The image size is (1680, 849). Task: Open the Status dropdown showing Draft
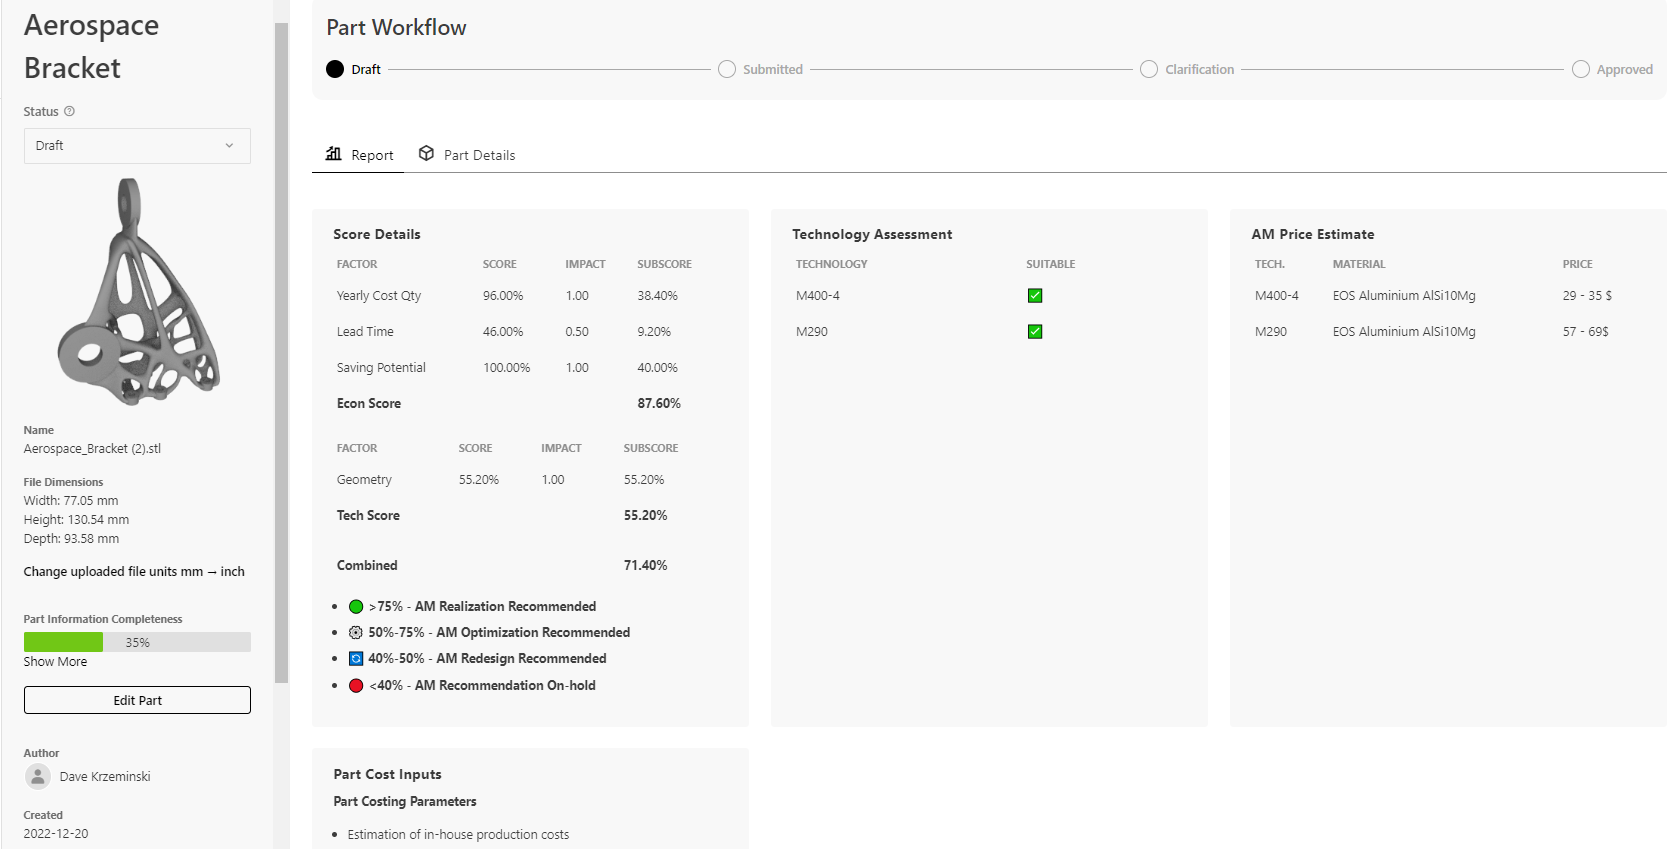click(x=137, y=146)
